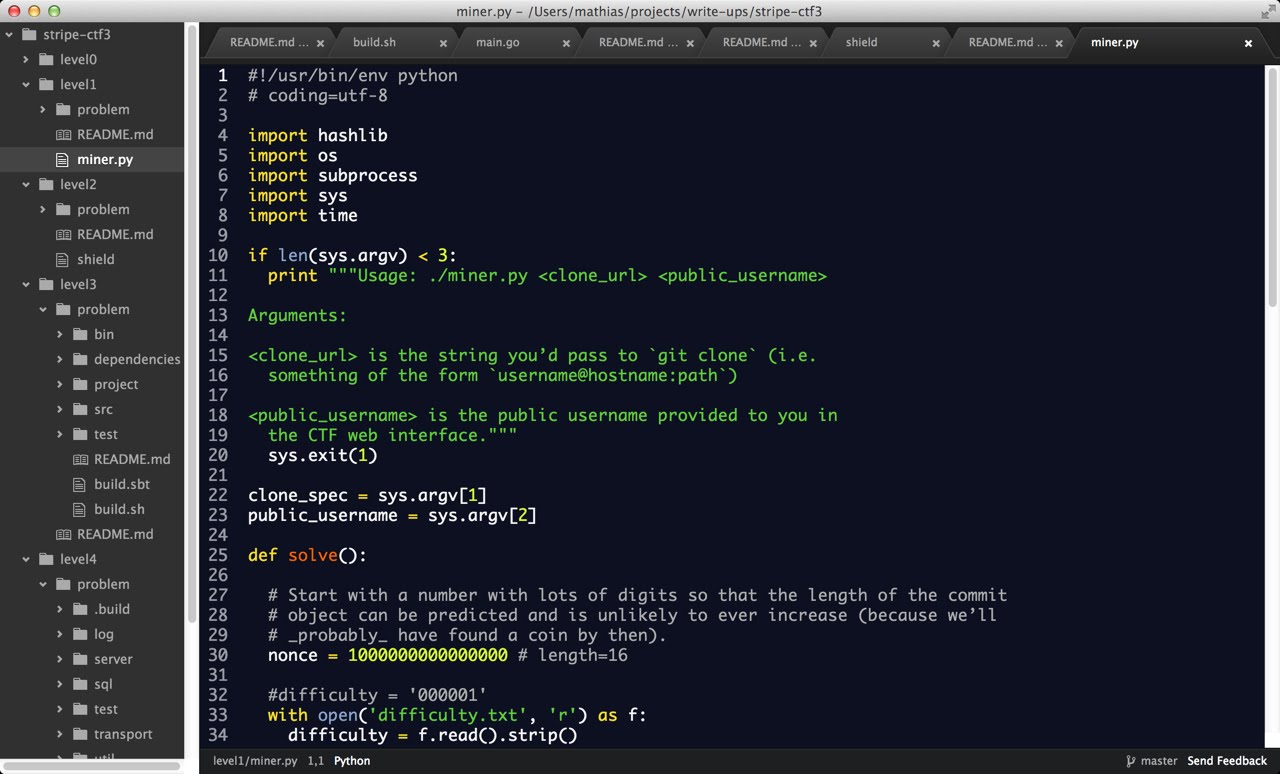Open shield file in level2 folder
The height and width of the screenshot is (774, 1280).
[x=95, y=260]
